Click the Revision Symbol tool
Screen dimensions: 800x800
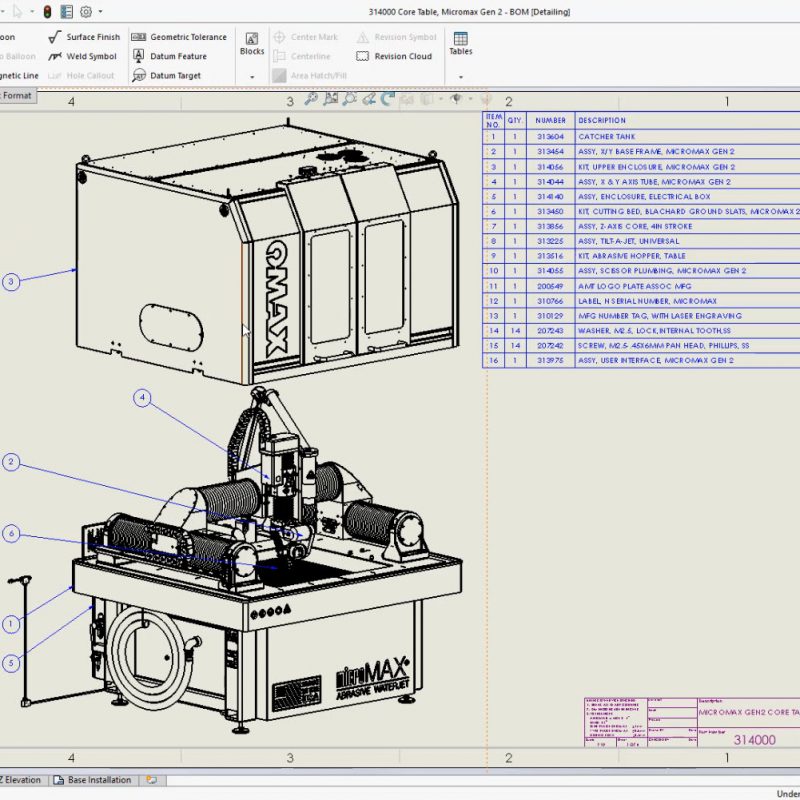click(396, 37)
